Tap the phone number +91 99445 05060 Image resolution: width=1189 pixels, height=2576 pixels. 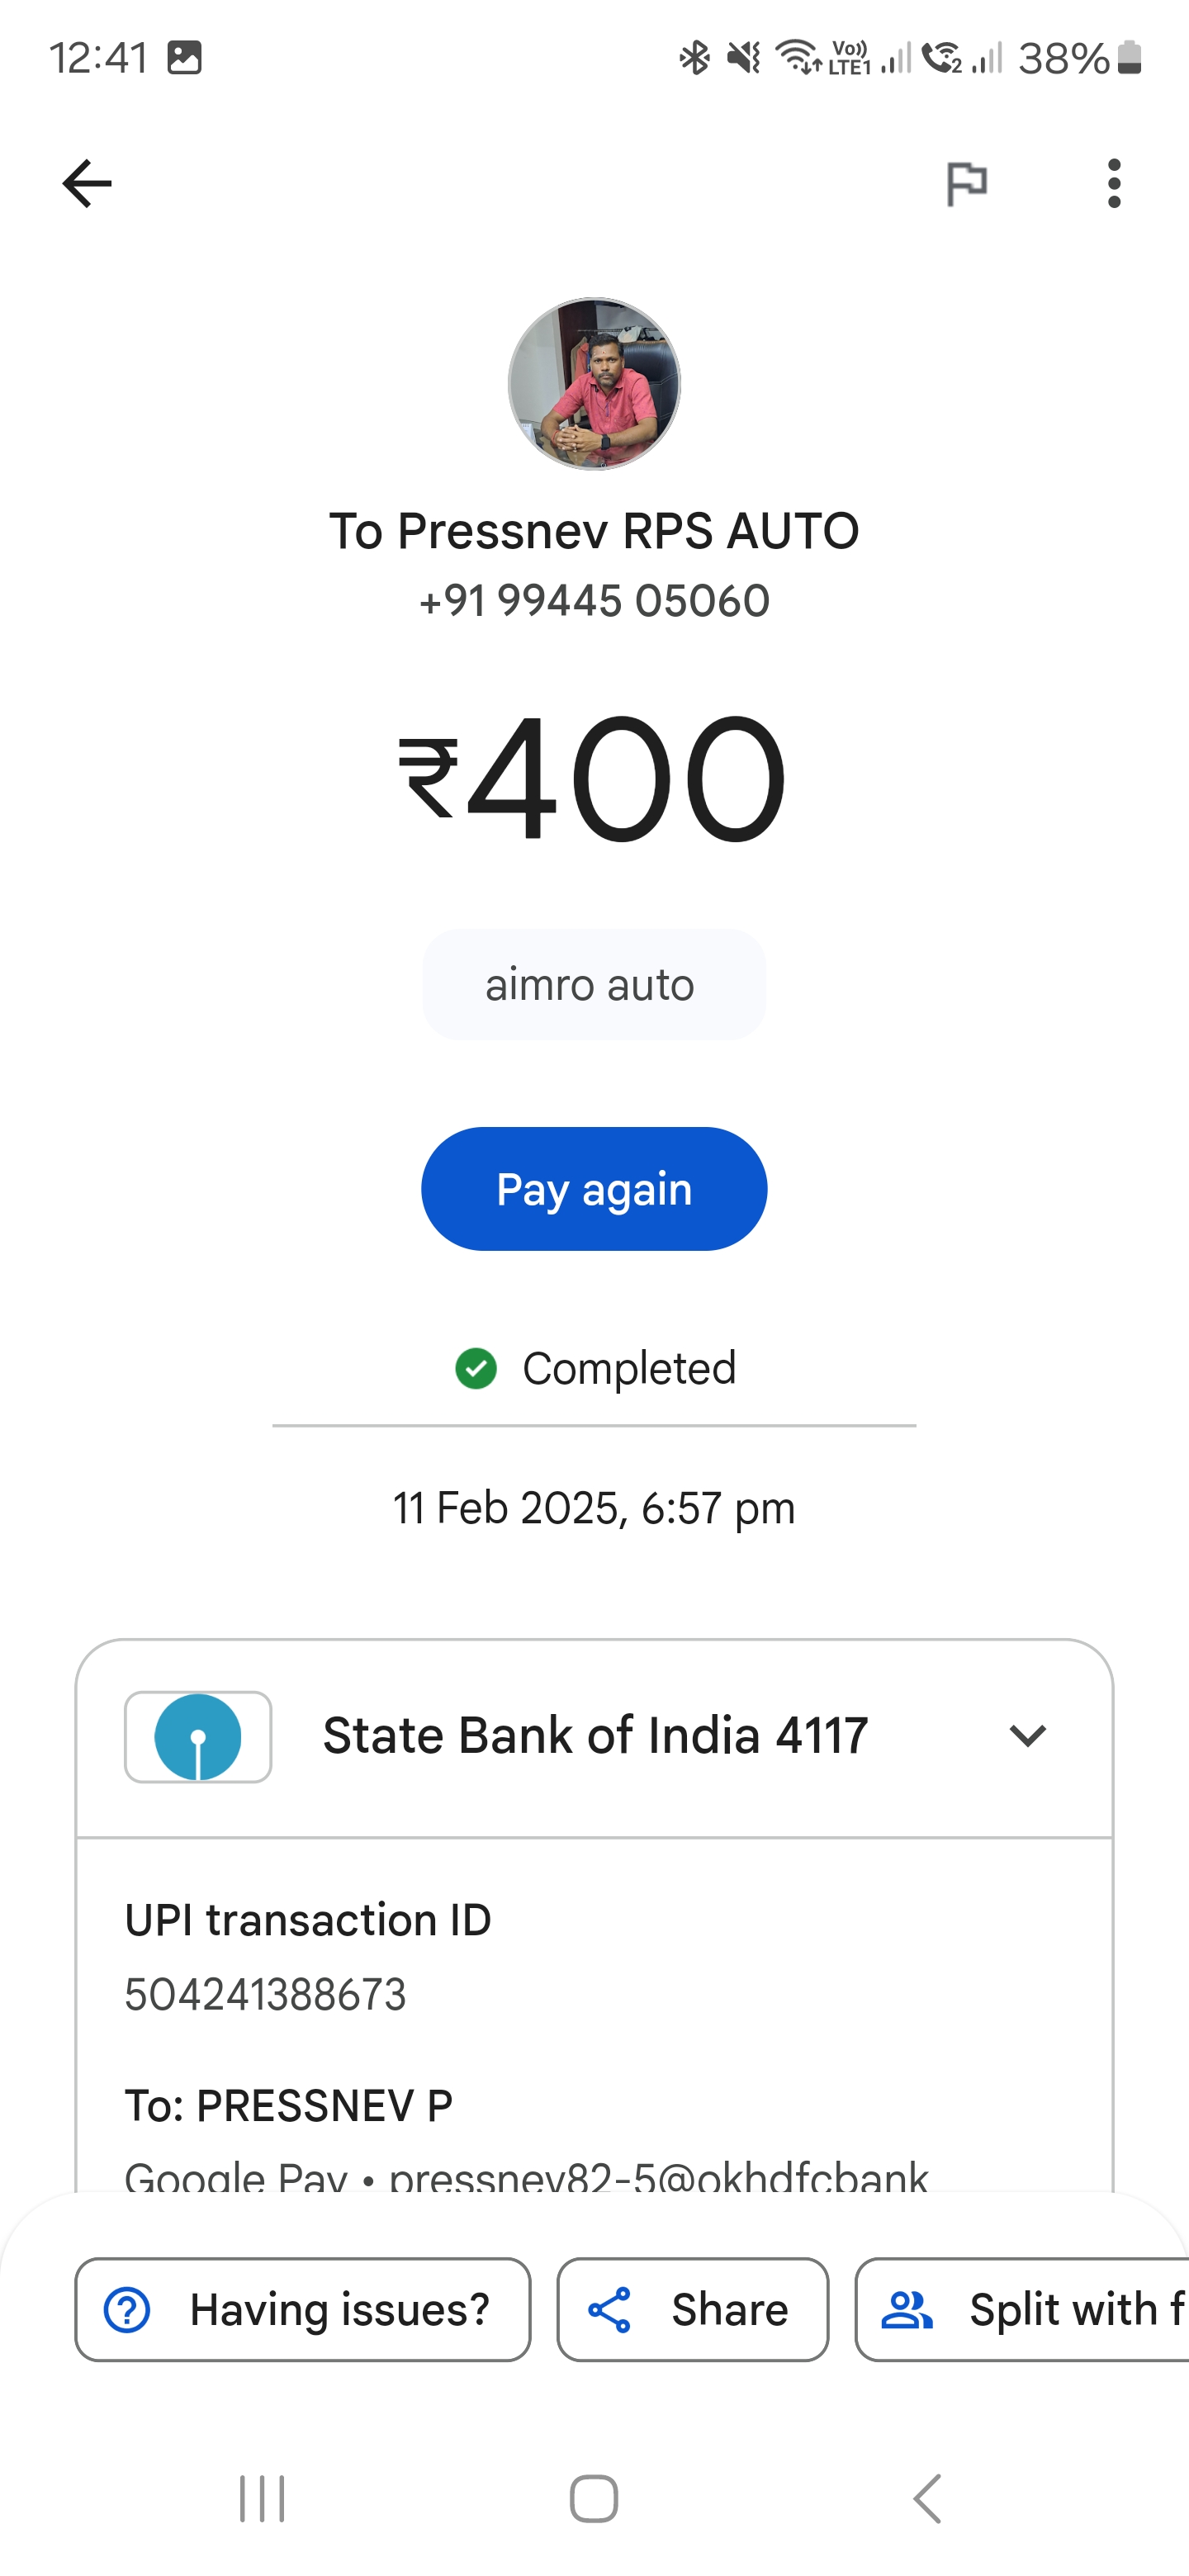[x=594, y=601]
